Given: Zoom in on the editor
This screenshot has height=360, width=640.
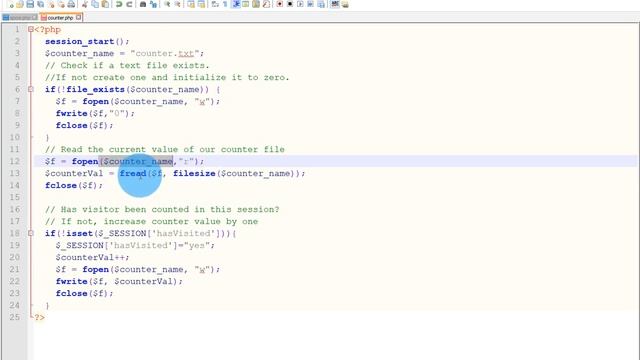Looking at the screenshot, I should pos(167,4).
